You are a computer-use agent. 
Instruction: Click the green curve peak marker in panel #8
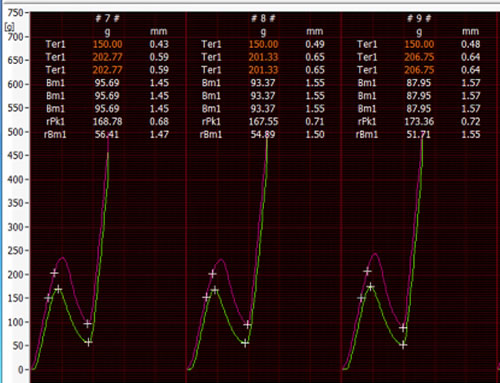pyautogui.click(x=215, y=290)
